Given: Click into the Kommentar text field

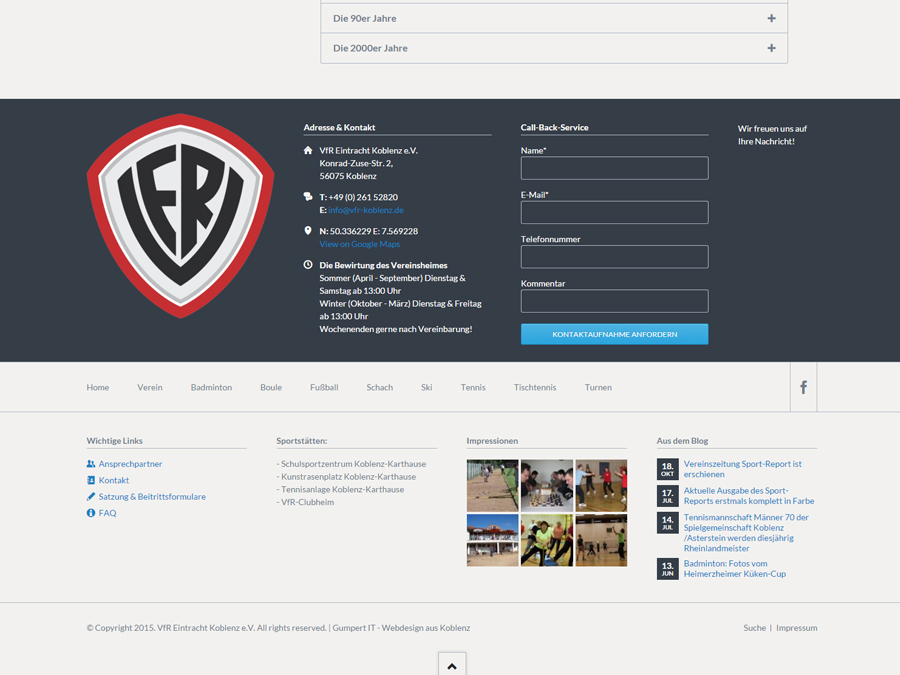Looking at the screenshot, I should pos(614,301).
